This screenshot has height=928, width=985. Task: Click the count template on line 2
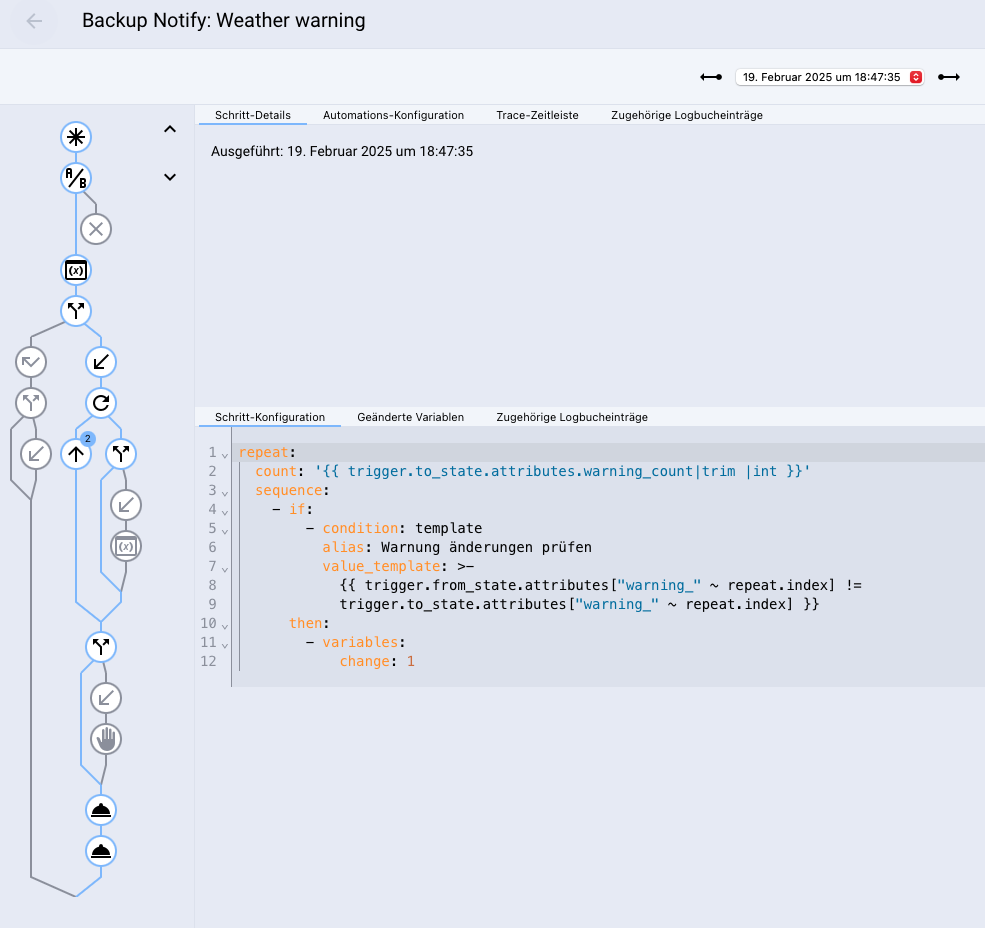coord(563,471)
